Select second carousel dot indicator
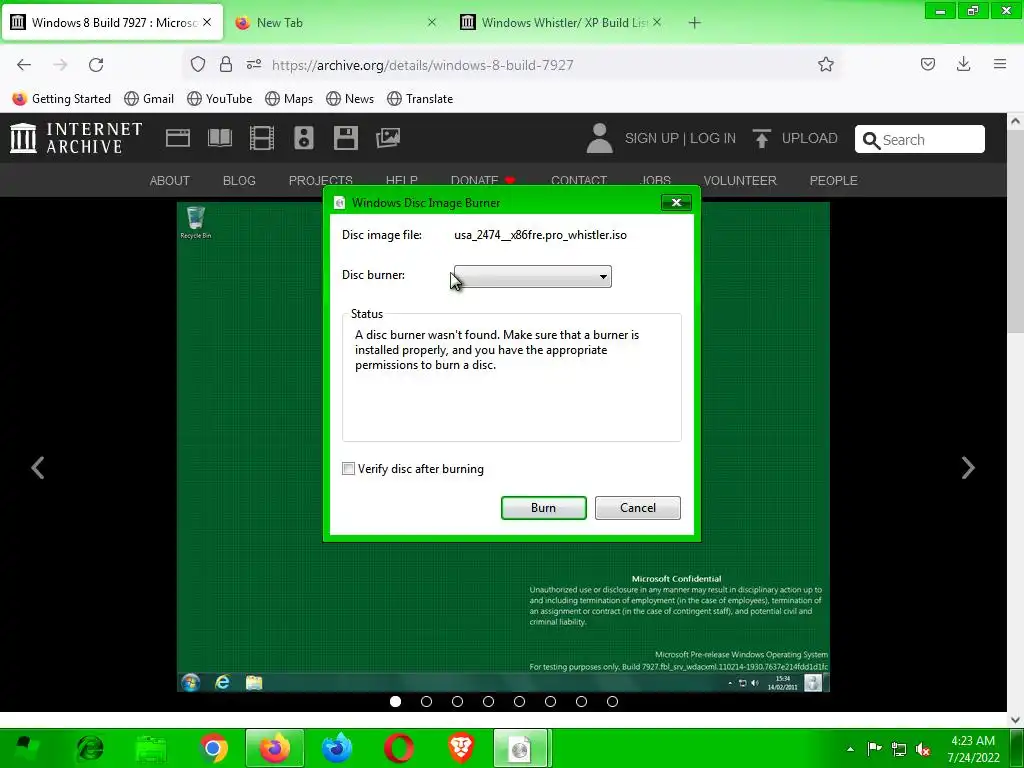This screenshot has height=768, width=1024. tap(426, 701)
